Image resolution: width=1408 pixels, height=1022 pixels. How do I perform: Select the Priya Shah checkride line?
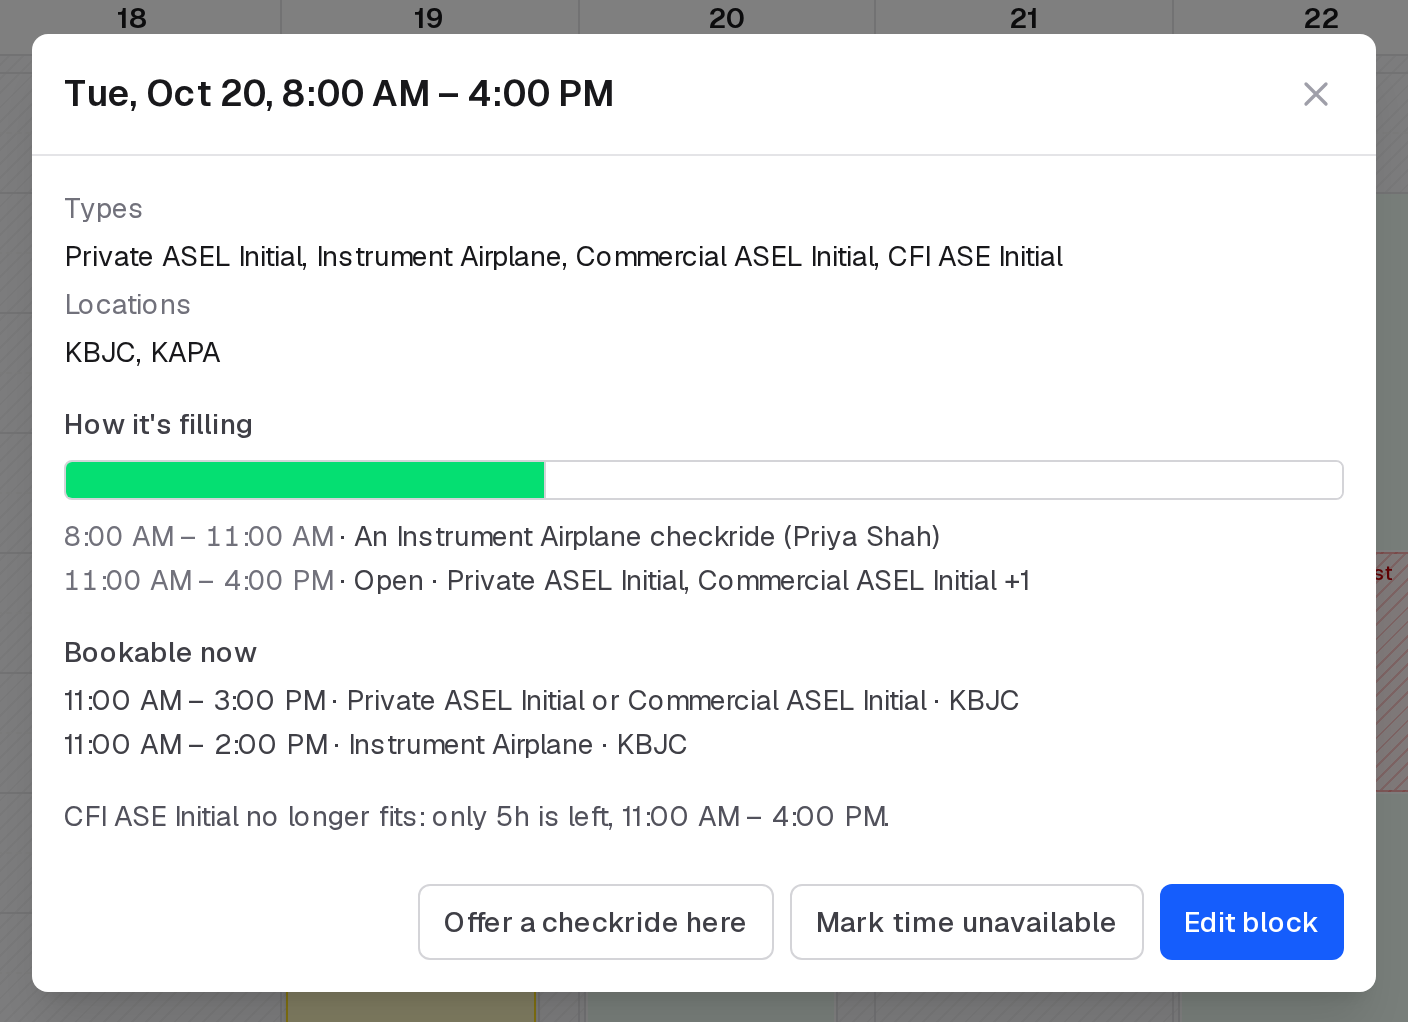coord(502,537)
